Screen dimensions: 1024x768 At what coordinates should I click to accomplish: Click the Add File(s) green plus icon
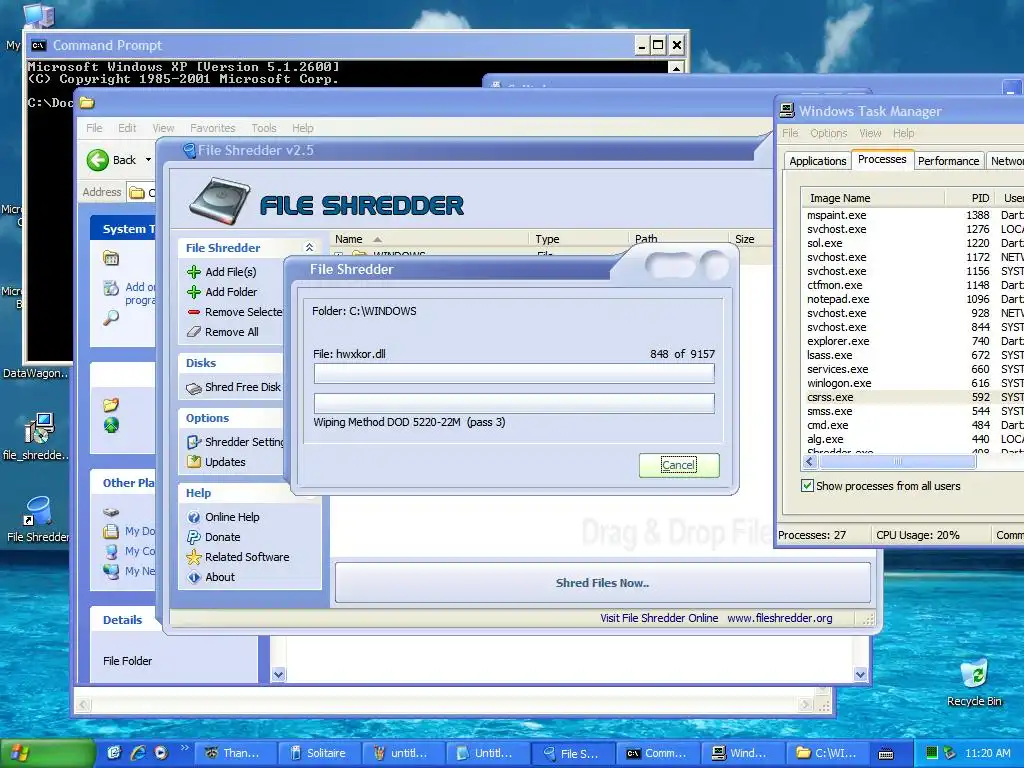(194, 272)
